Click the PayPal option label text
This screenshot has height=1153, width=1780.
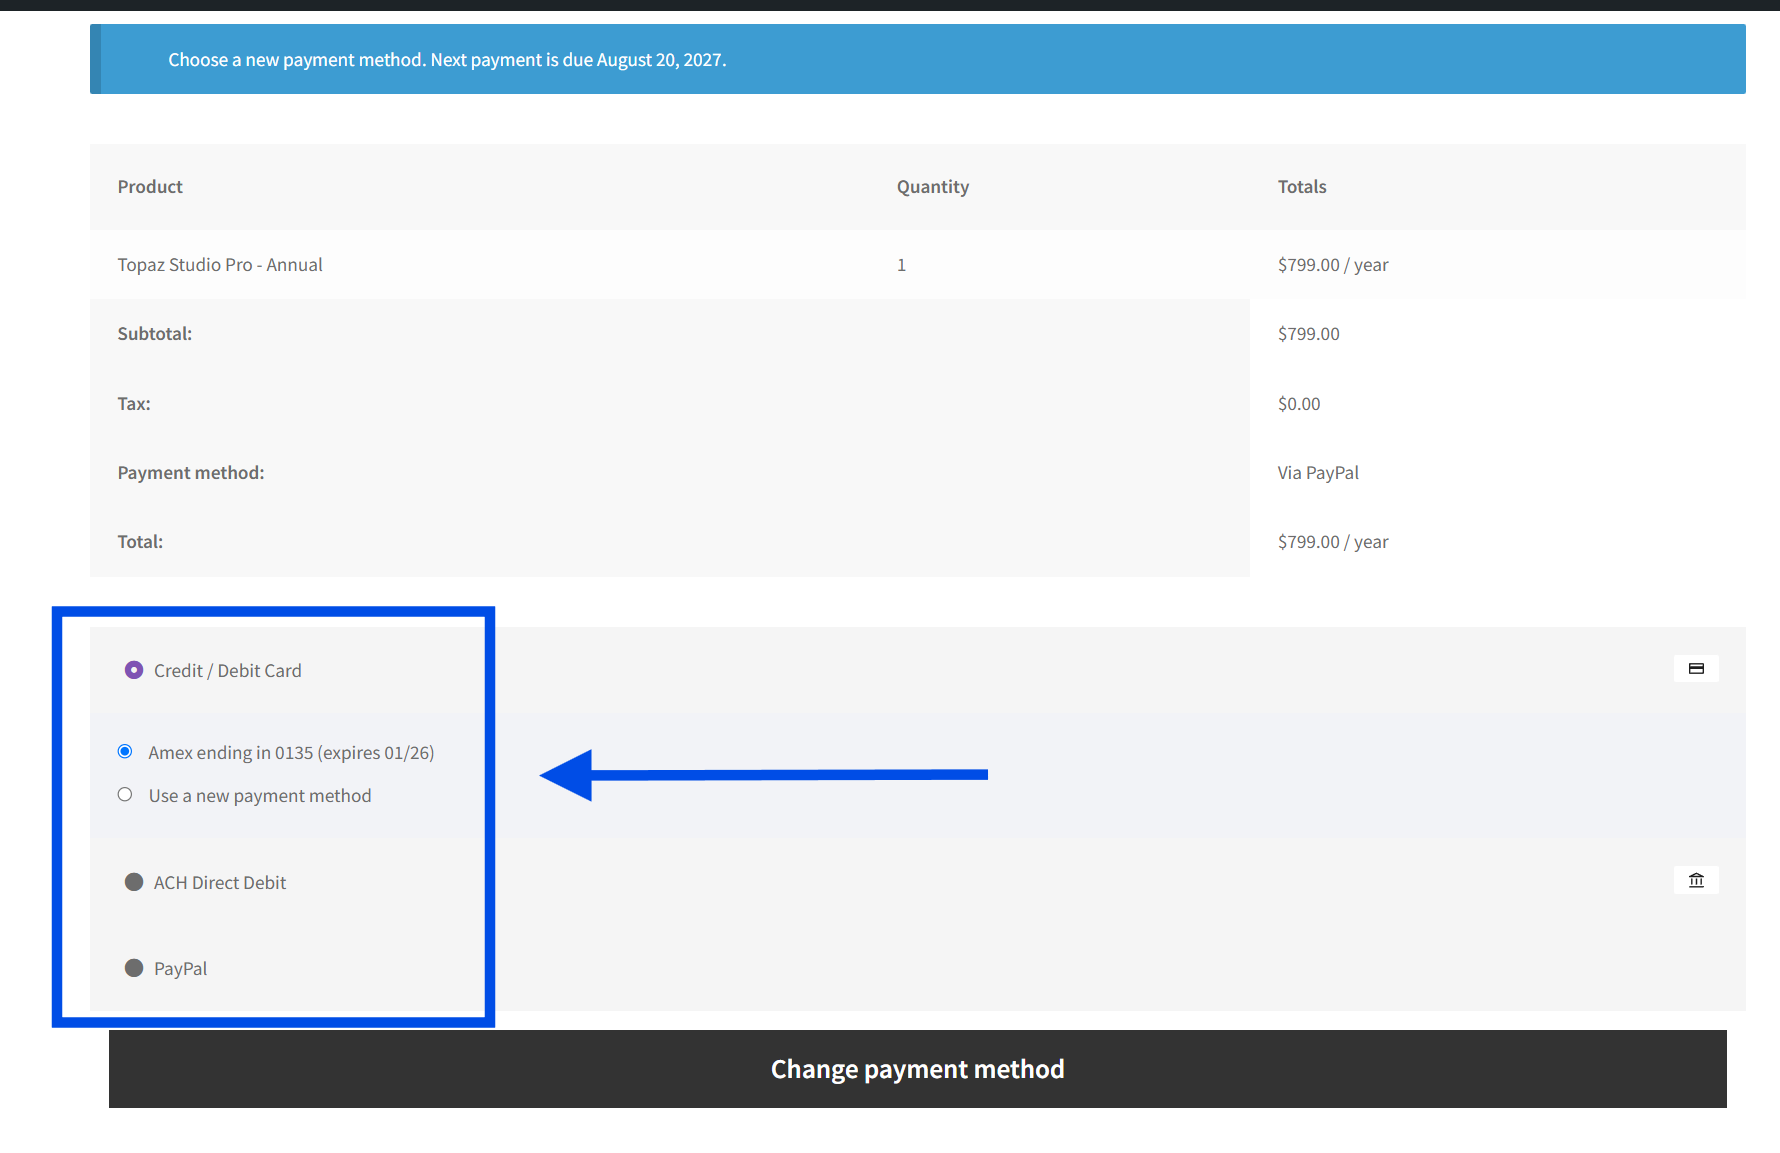(x=181, y=969)
